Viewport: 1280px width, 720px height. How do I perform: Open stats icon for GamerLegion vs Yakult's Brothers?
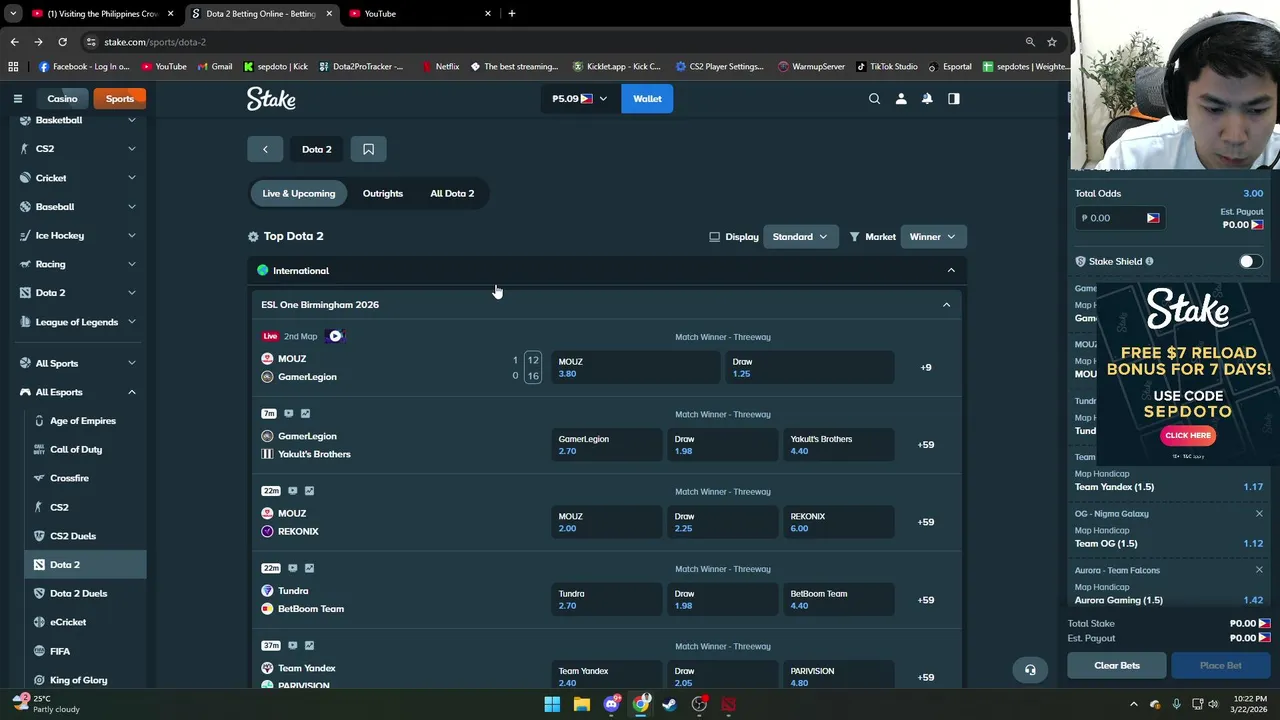click(x=305, y=413)
